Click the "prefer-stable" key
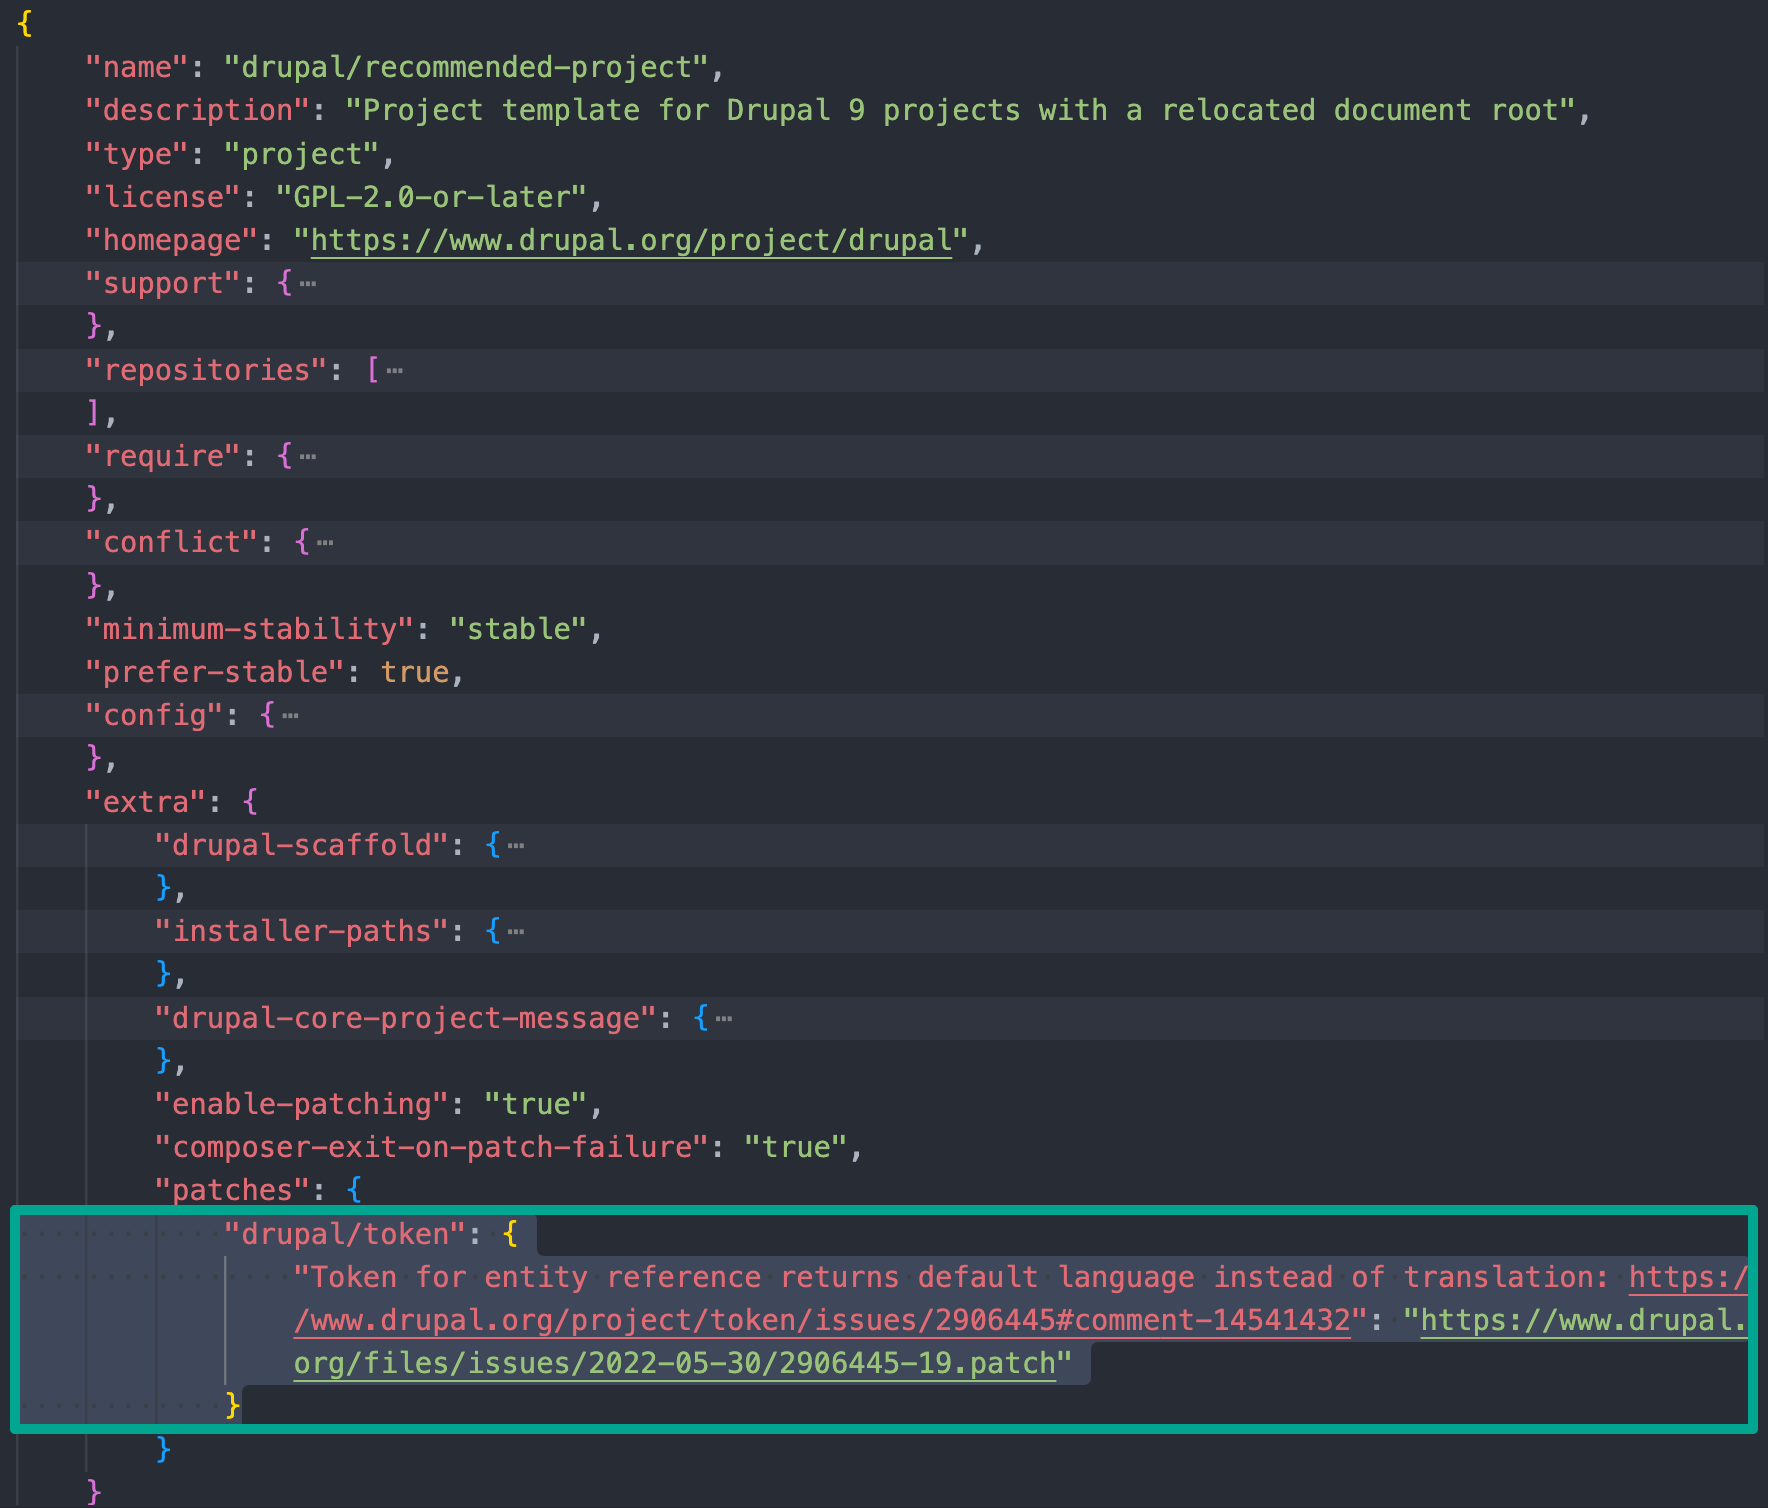Viewport: 1768px width, 1508px height. 215,673
